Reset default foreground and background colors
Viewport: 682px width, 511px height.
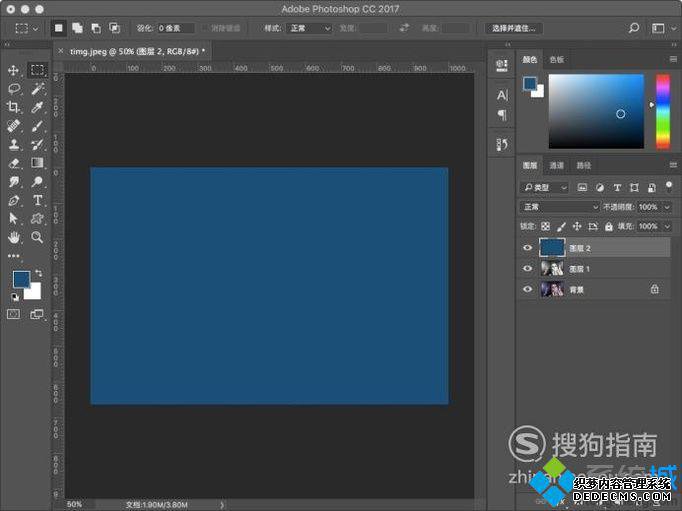tap(15, 297)
